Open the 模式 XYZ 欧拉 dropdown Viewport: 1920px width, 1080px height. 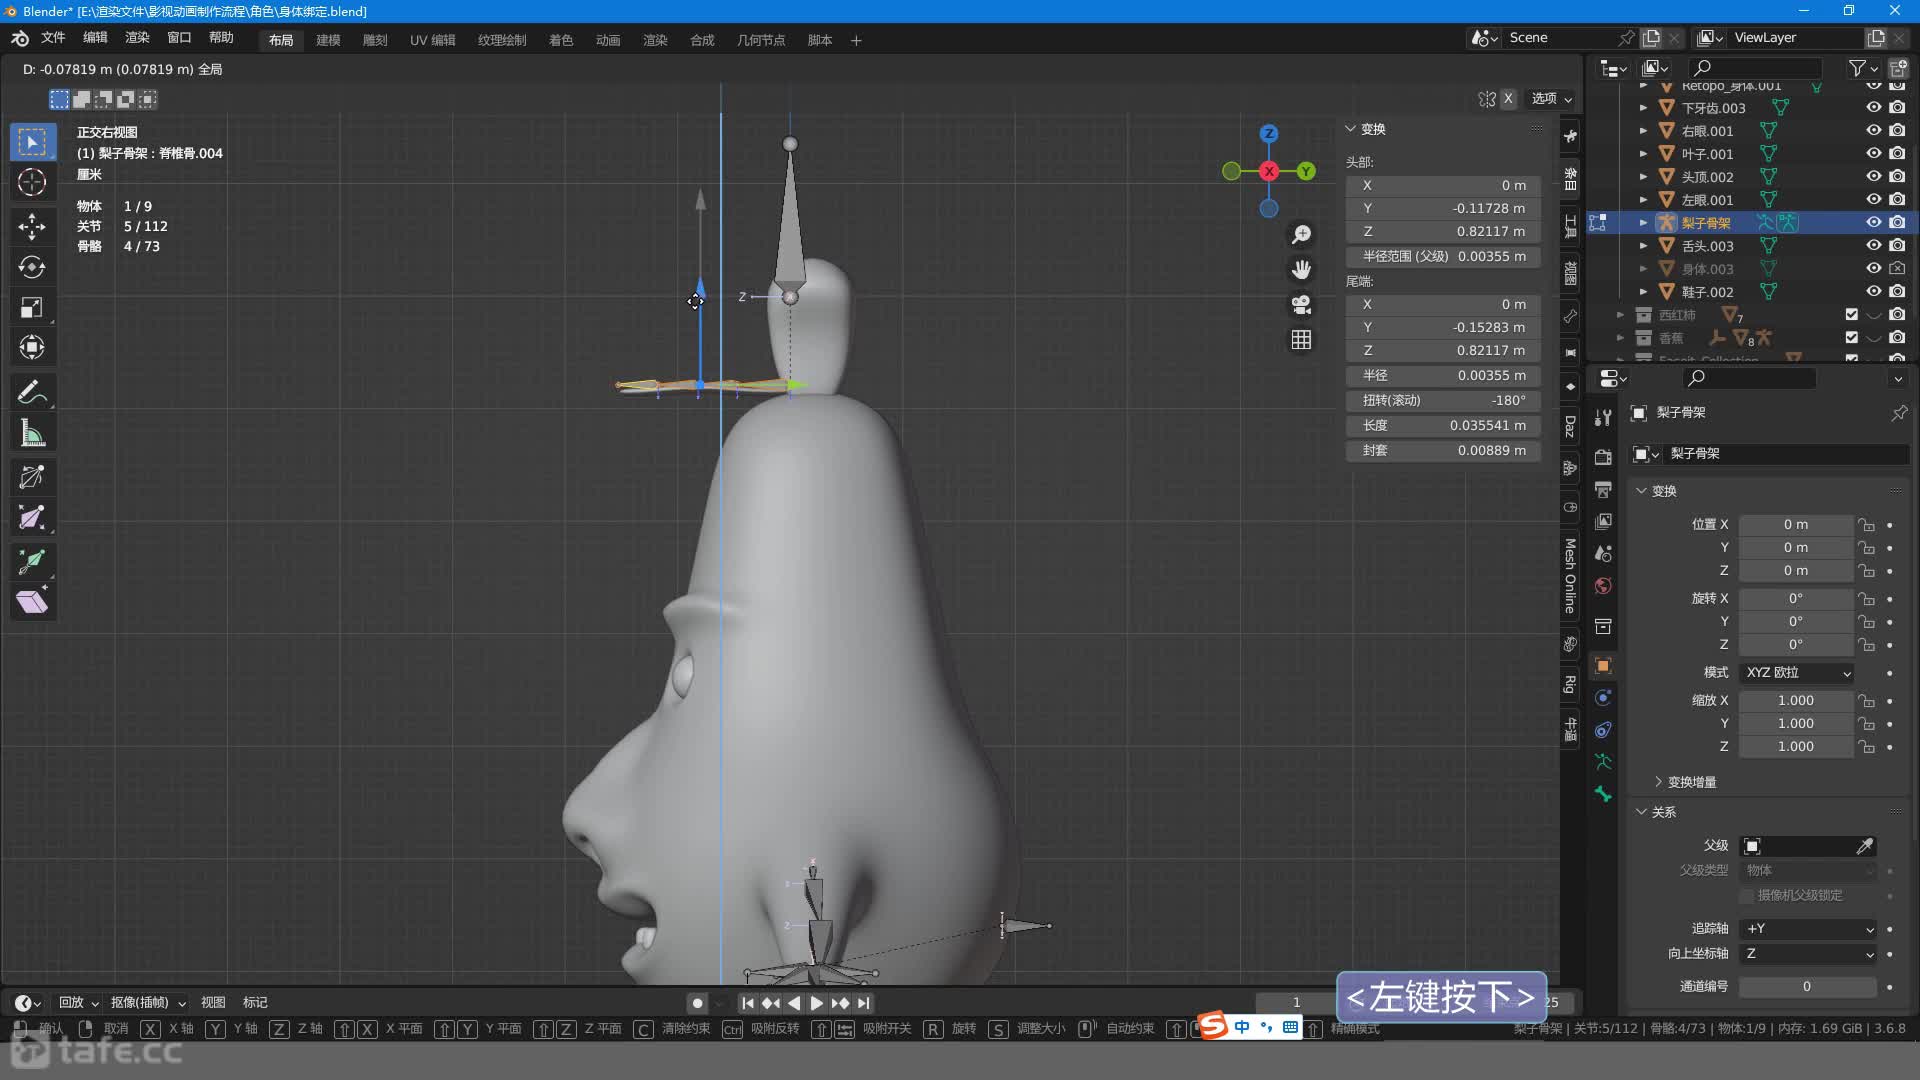(x=1797, y=673)
